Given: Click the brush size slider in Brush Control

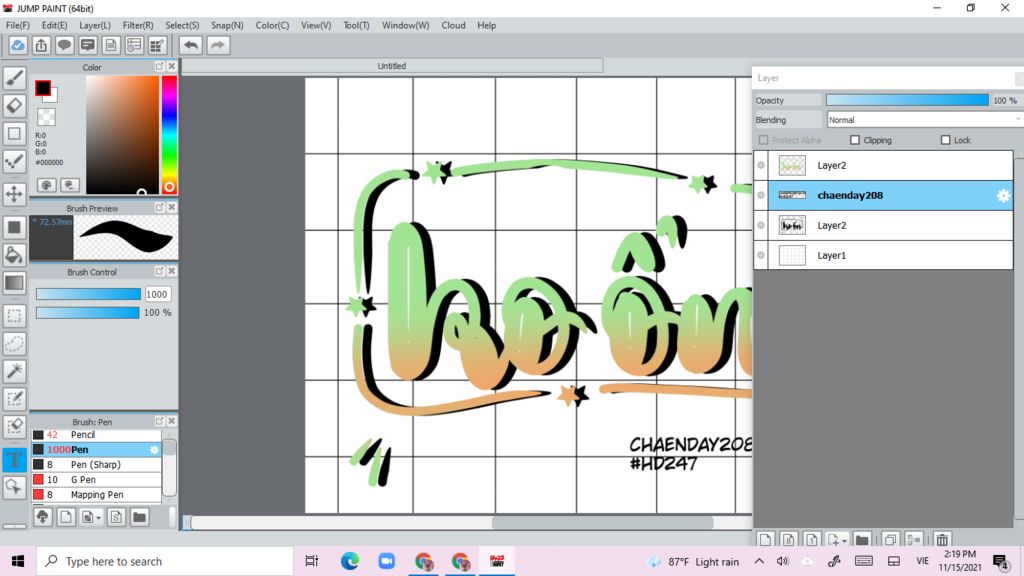Looking at the screenshot, I should click(88, 295).
